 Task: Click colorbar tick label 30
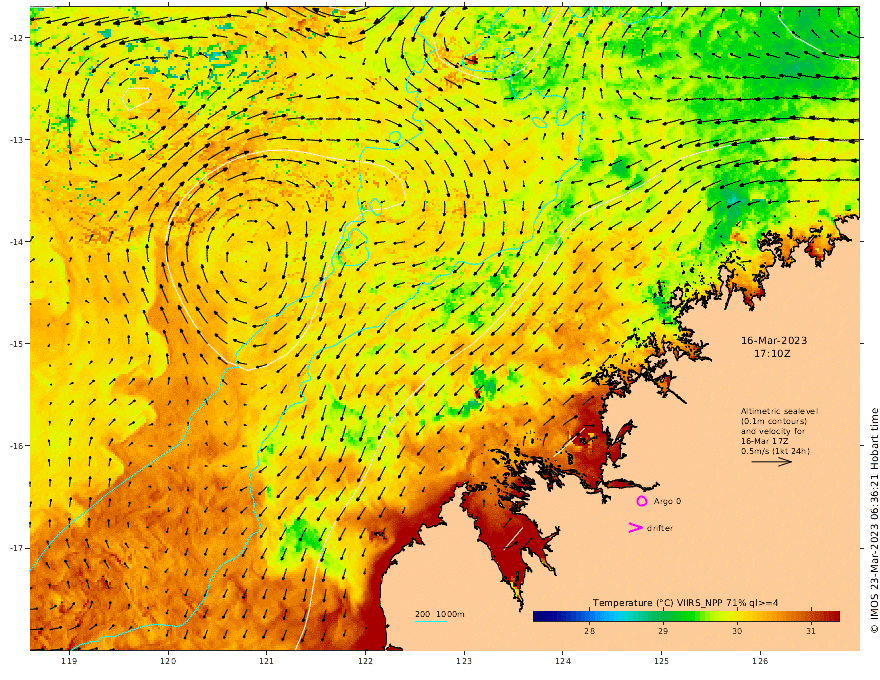737,631
